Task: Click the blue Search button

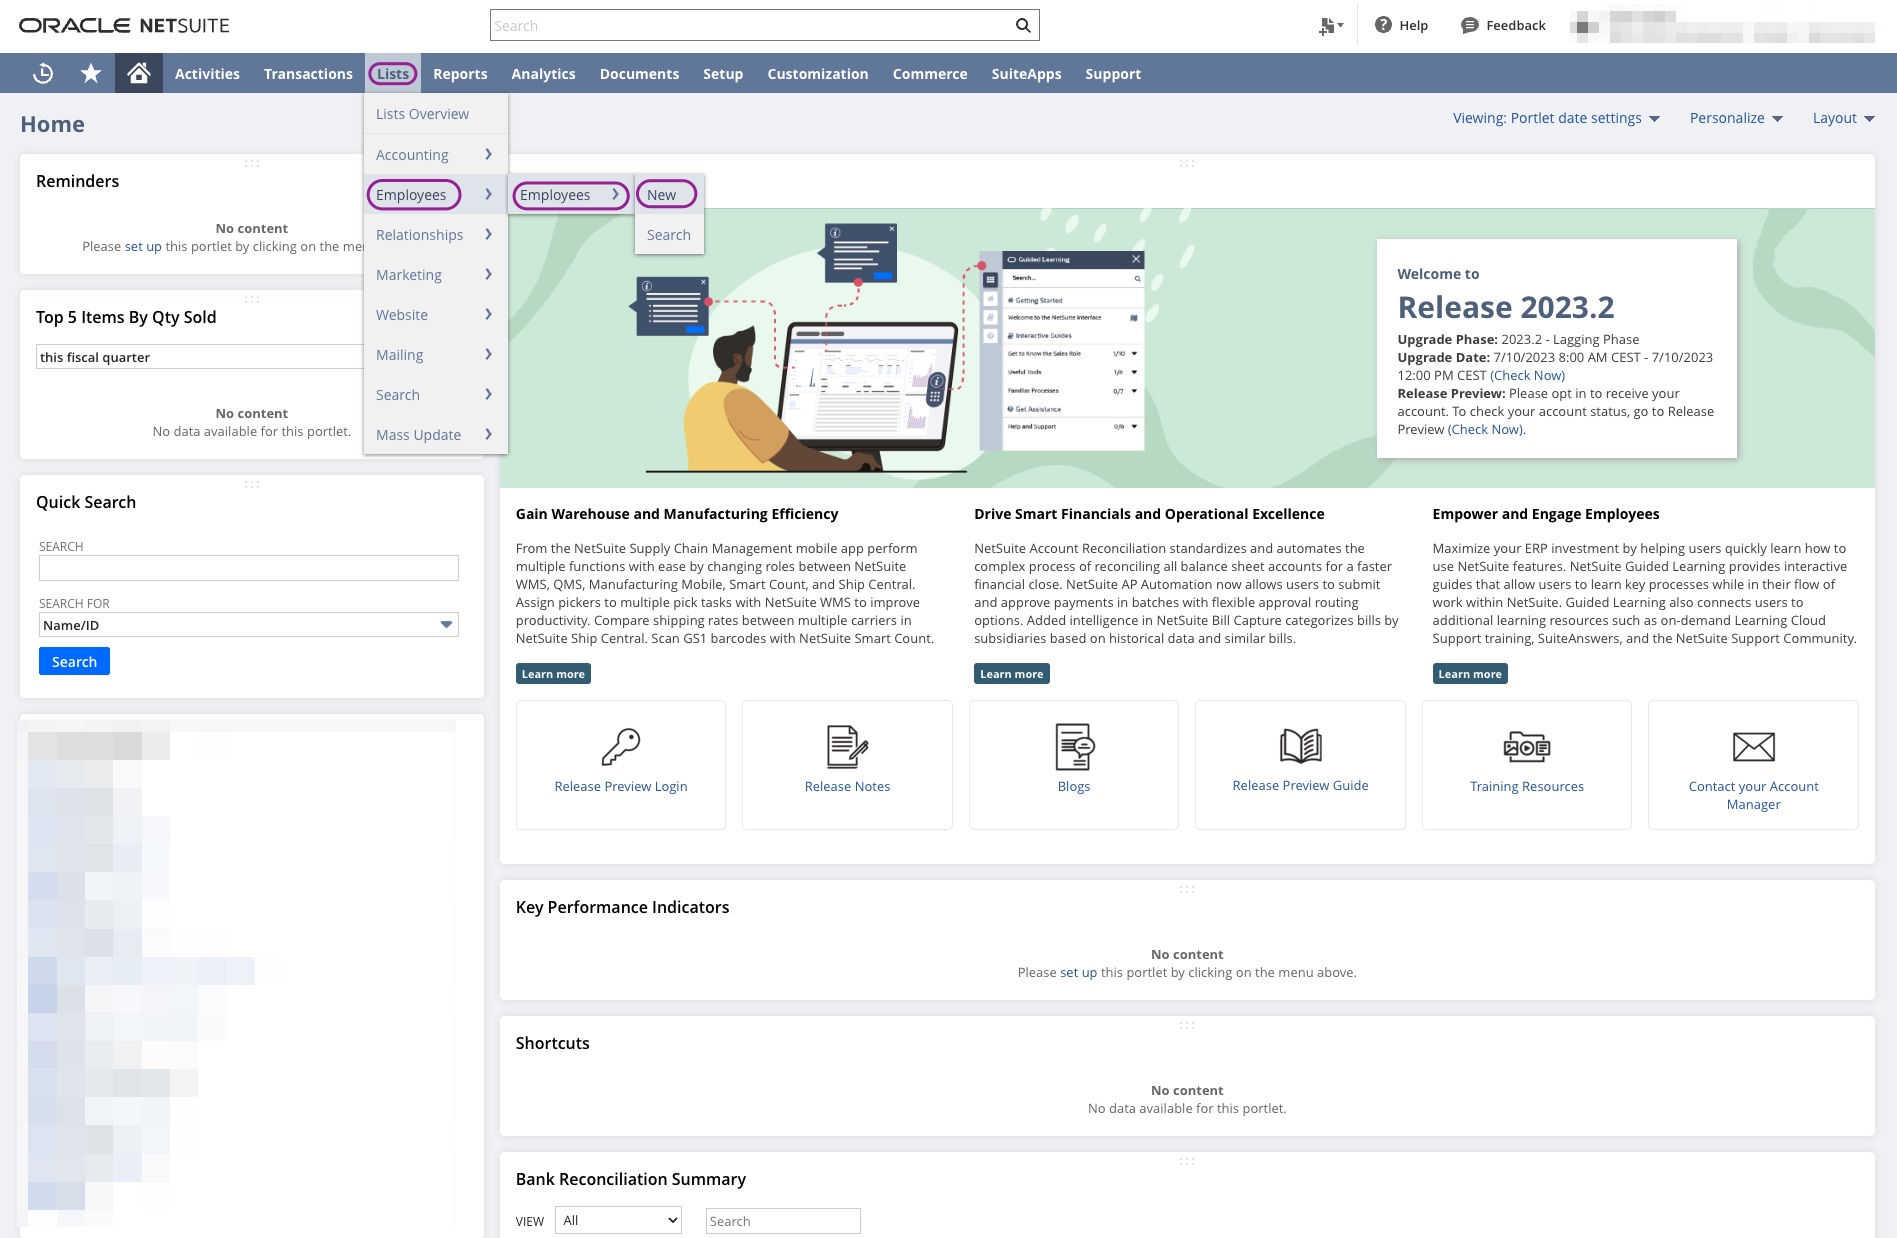Action: [x=74, y=661]
